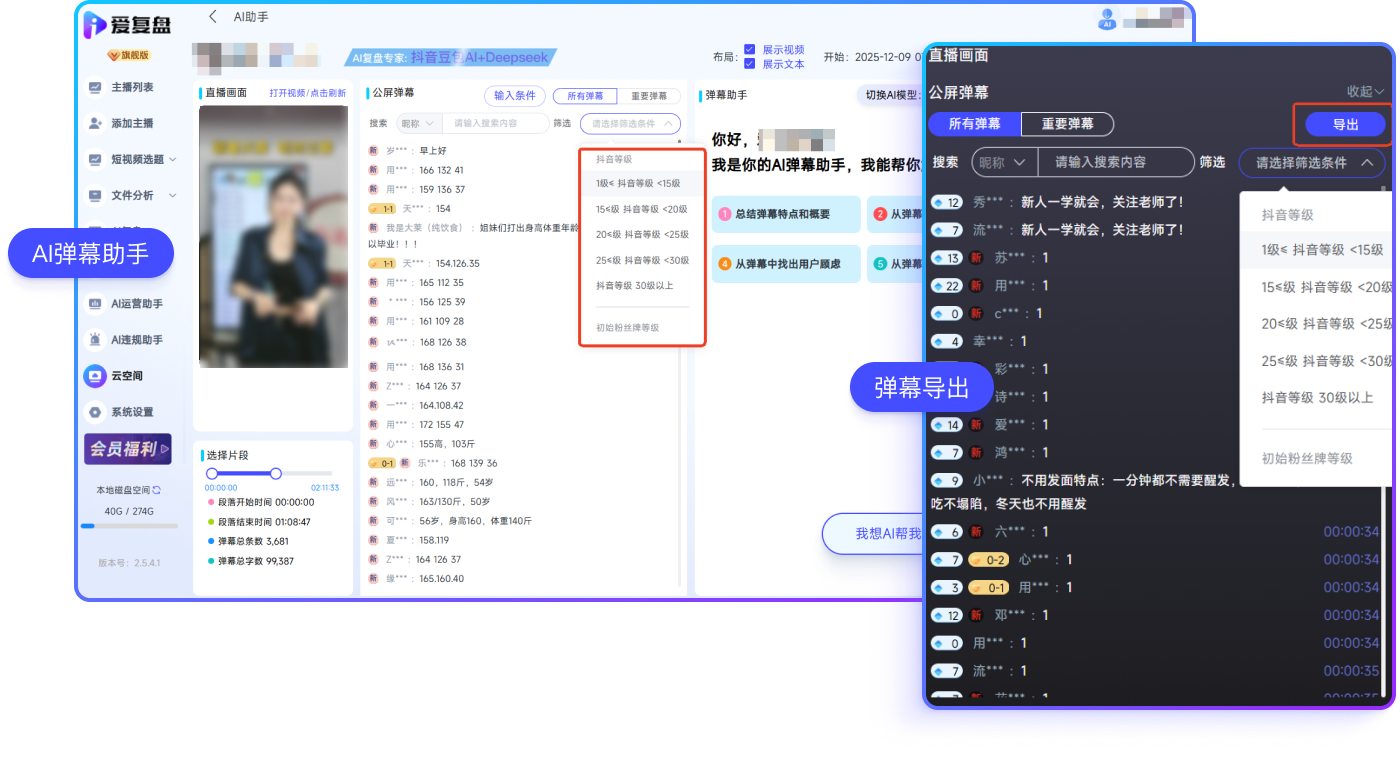Click the AI user avatar icon
The image size is (1400, 774).
pos(1107,19)
